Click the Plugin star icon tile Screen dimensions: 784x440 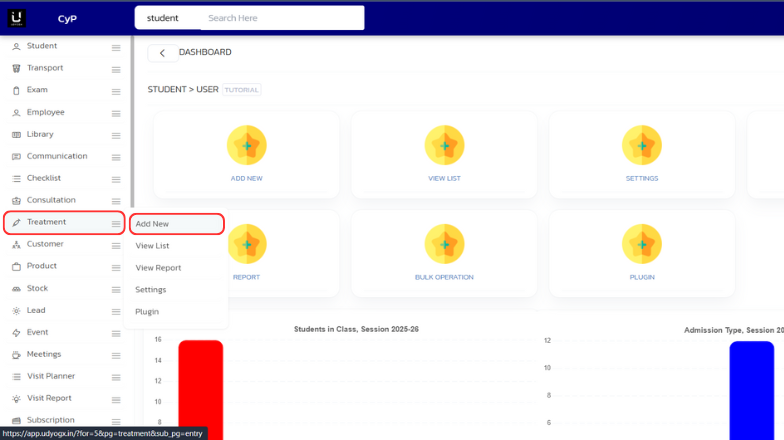(x=641, y=244)
